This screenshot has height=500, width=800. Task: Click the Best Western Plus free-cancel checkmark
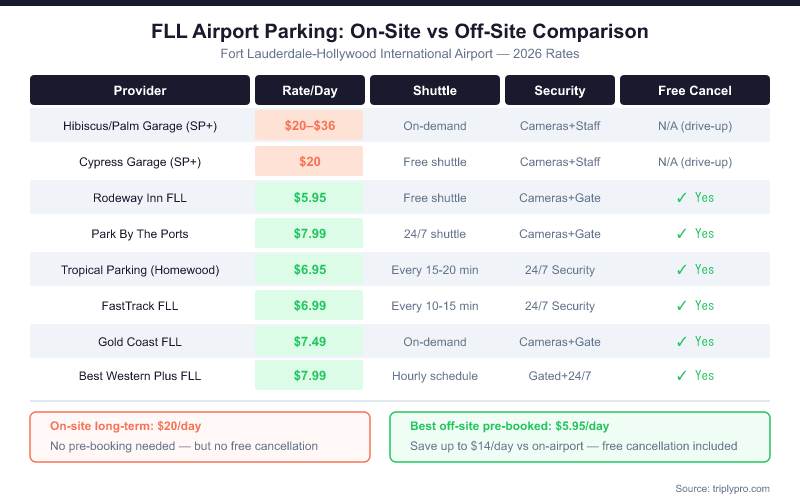[x=681, y=376]
